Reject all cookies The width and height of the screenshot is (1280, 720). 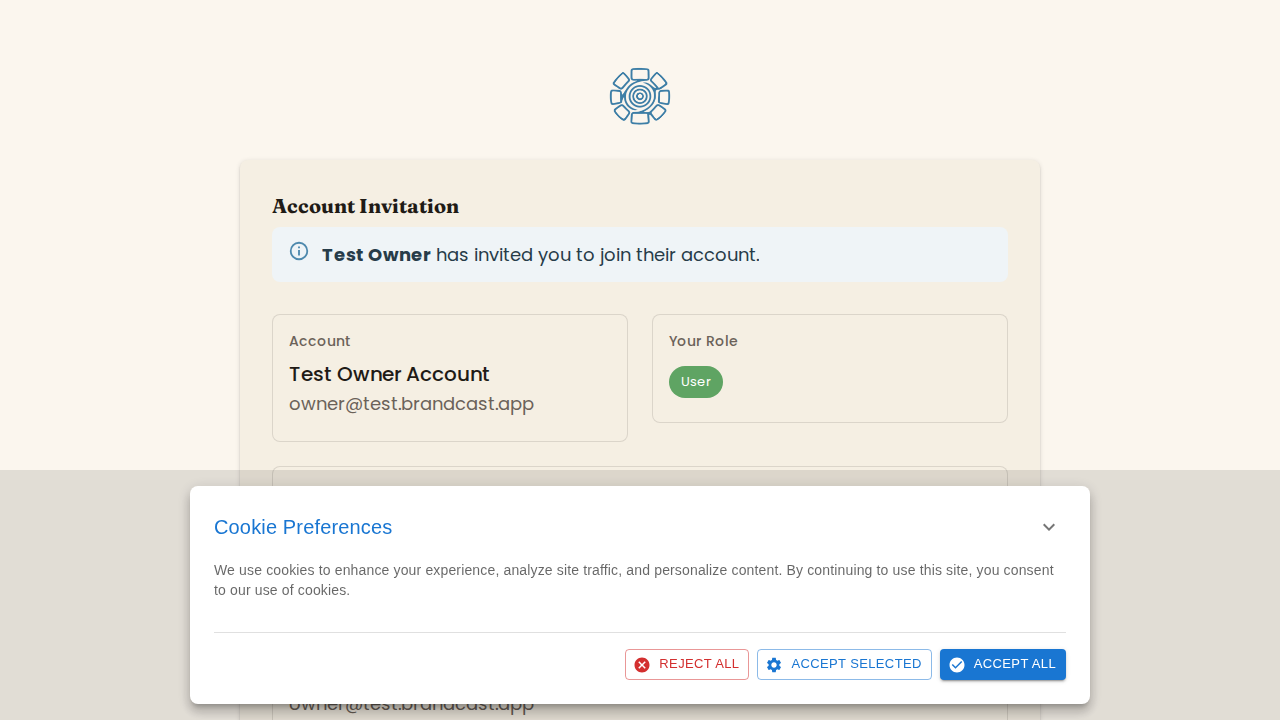[687, 664]
